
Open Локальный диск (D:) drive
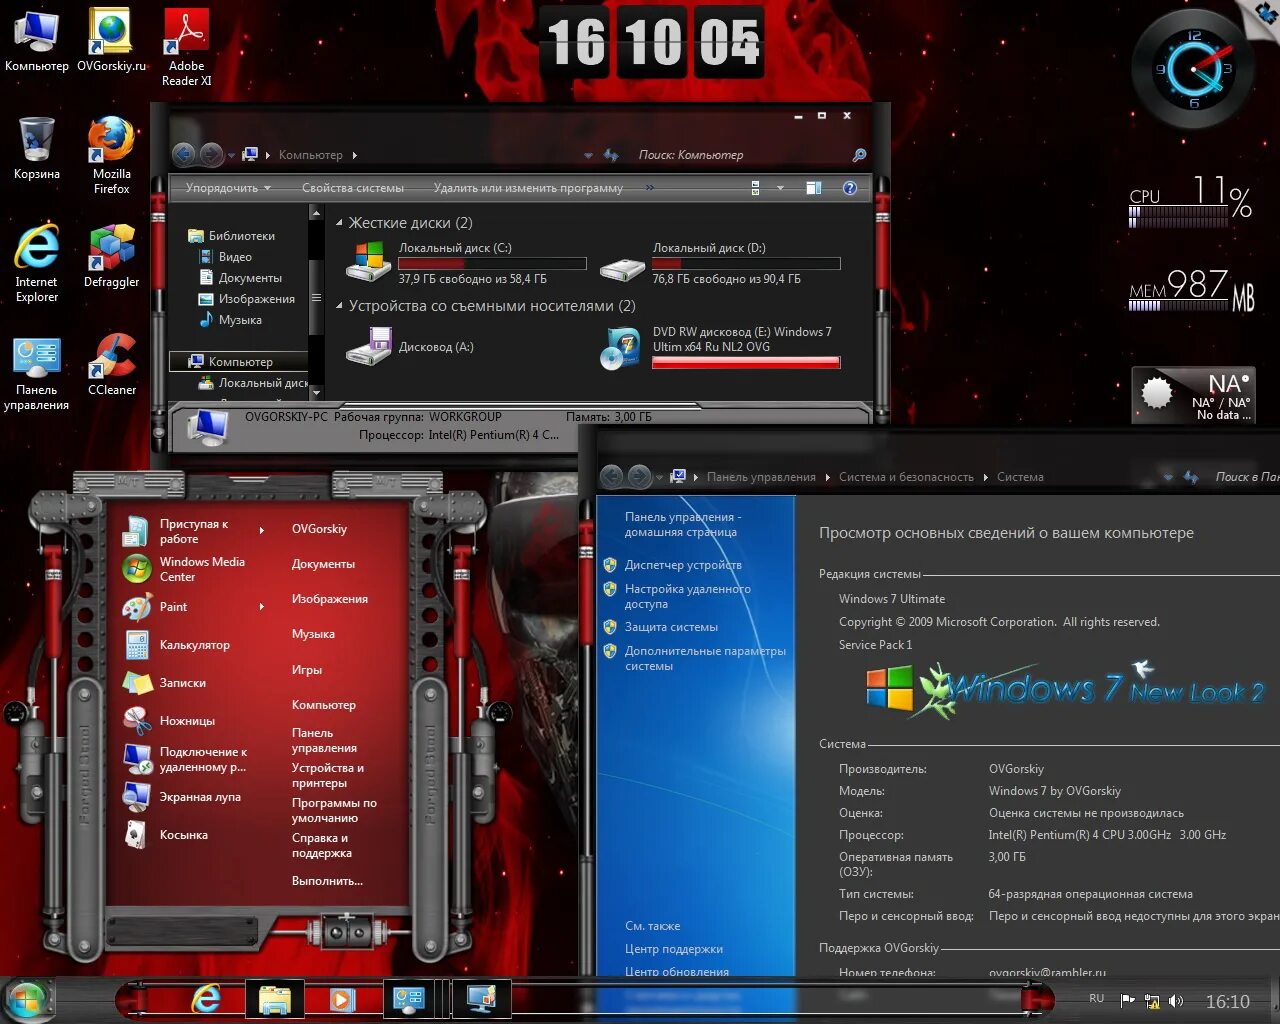pos(720,263)
